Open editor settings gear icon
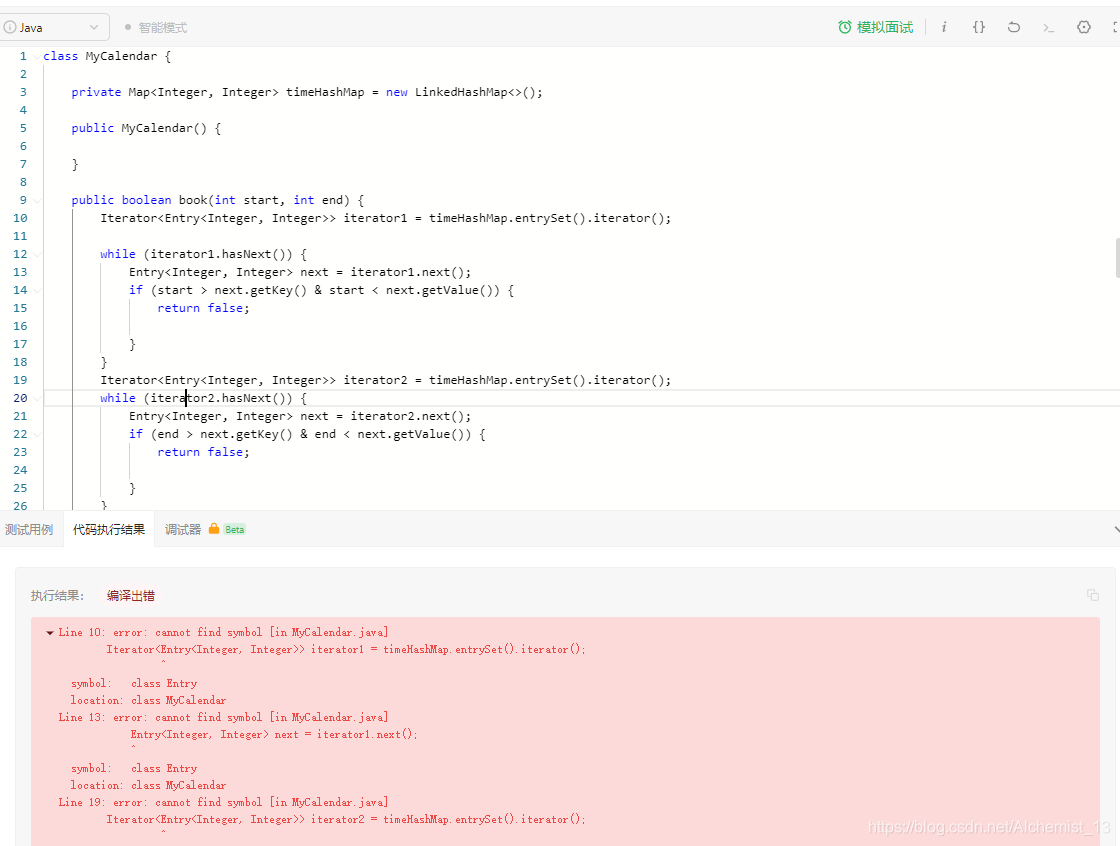The width and height of the screenshot is (1120, 846). tap(1084, 27)
